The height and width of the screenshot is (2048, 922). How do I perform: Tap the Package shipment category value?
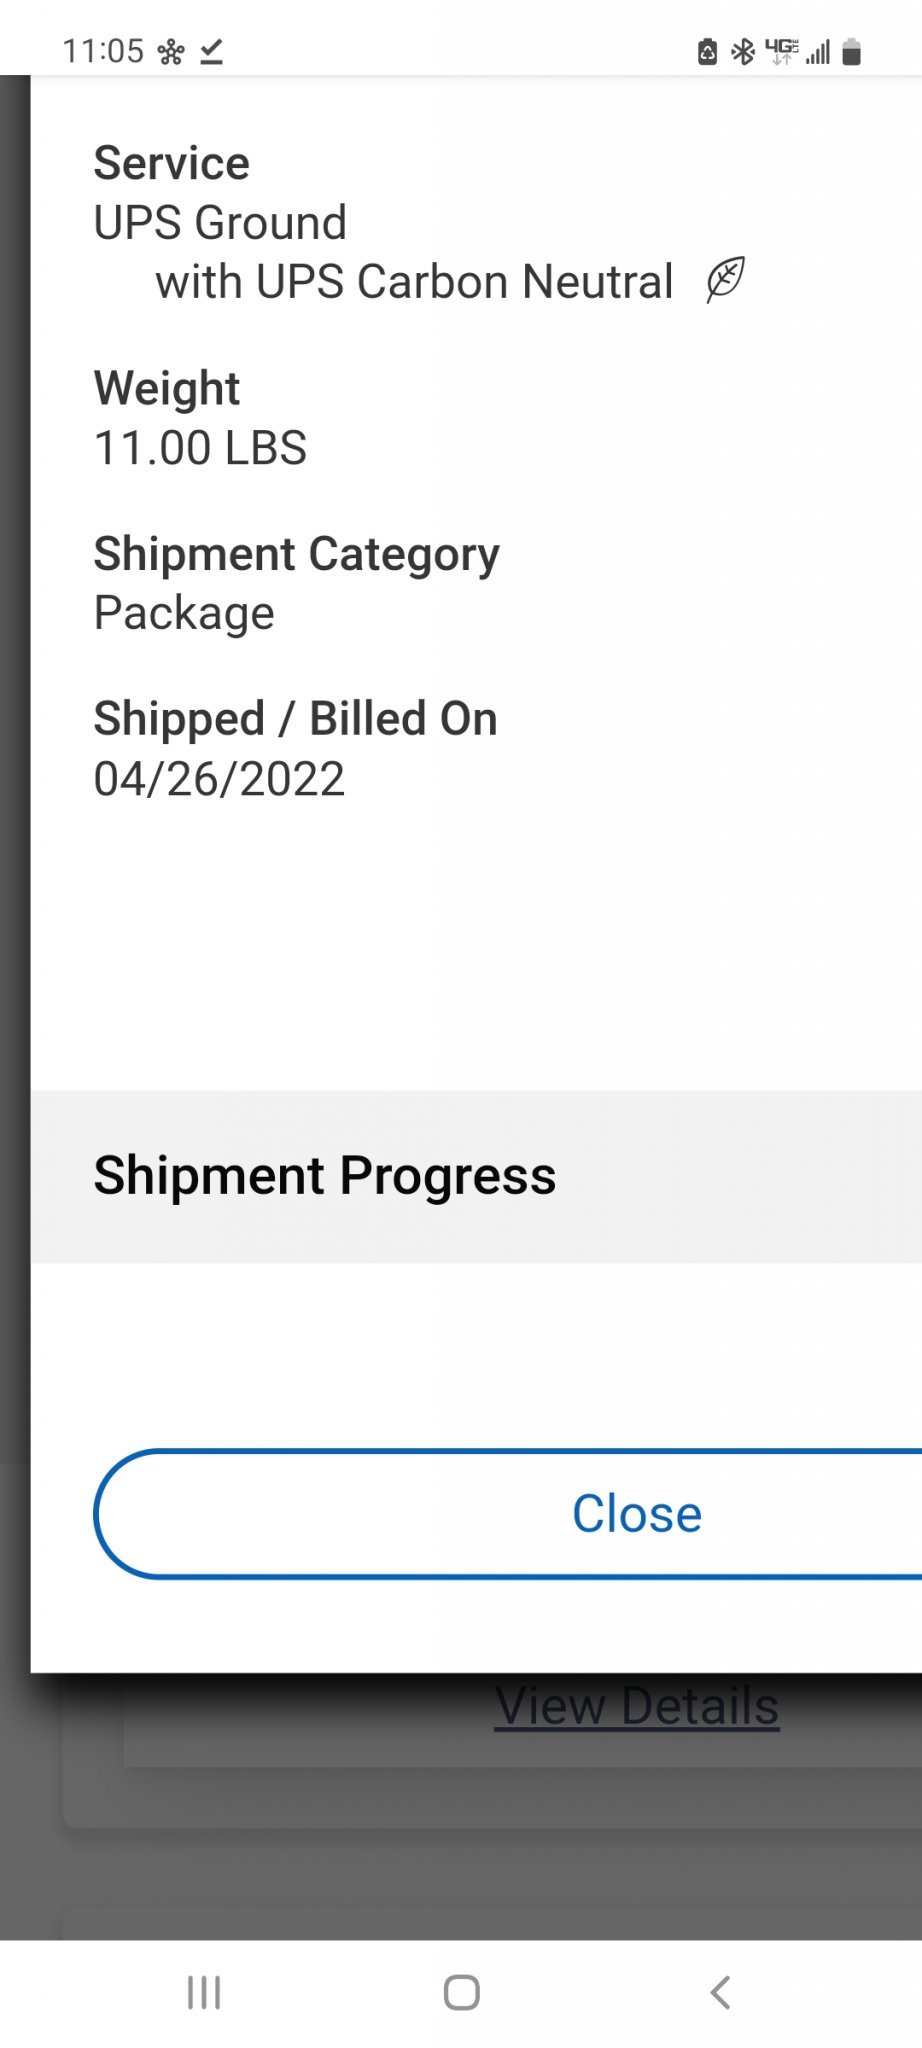(x=184, y=613)
